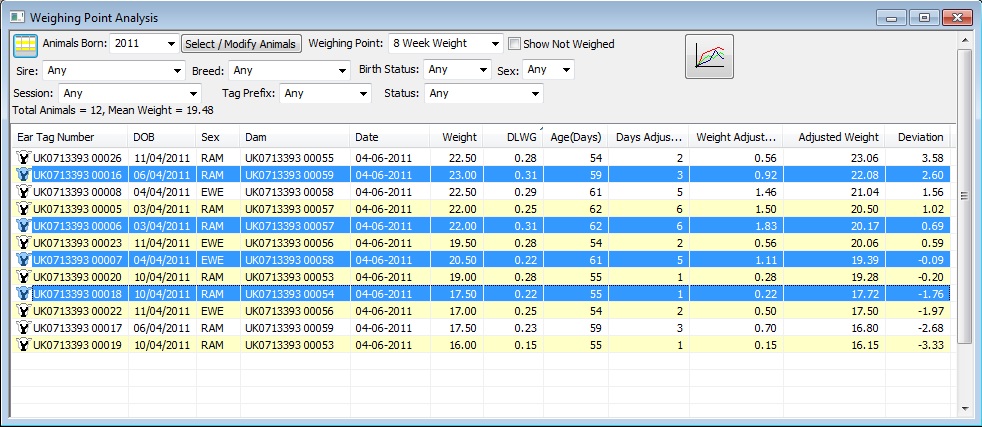
Task: Click sheep icon for tag UK0713393 00006
Action: pos(24,225)
